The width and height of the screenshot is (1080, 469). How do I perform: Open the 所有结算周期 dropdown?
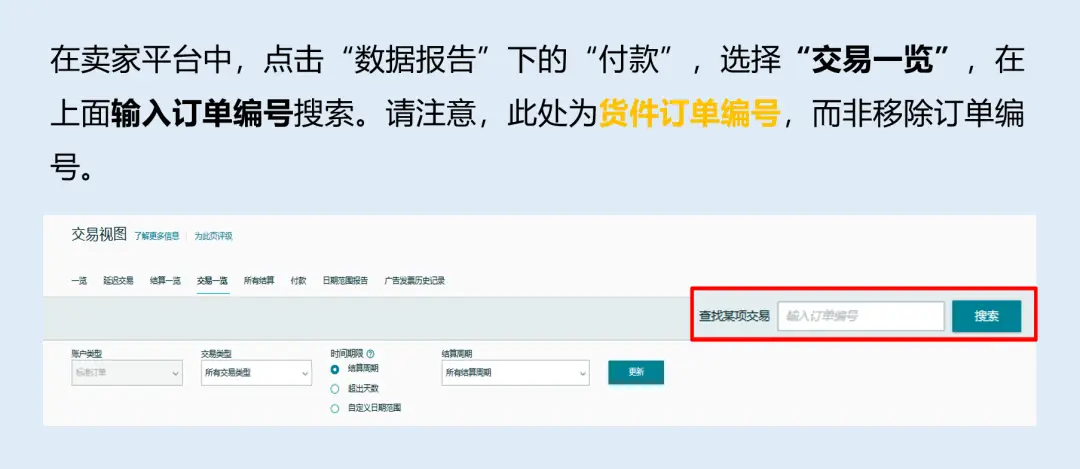[x=515, y=373]
